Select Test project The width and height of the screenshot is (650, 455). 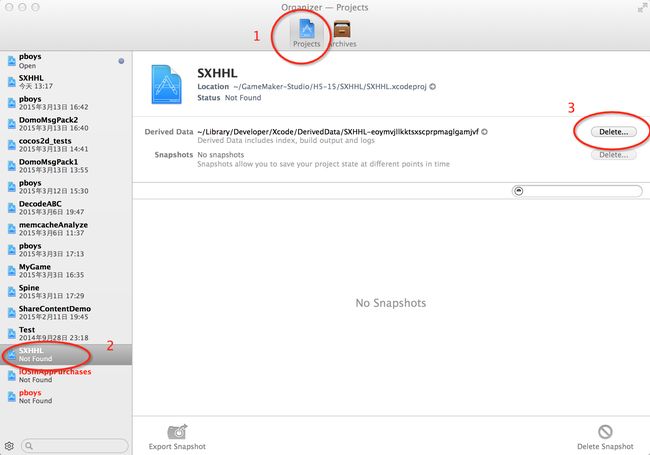[66, 334]
